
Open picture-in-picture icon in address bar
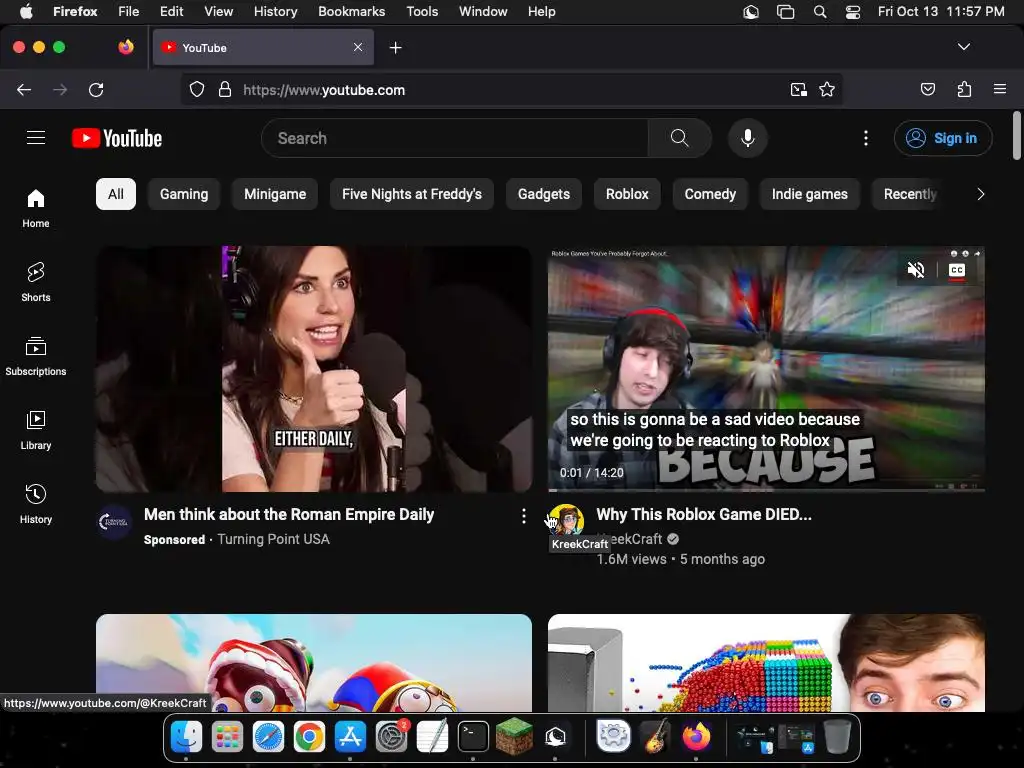click(798, 89)
